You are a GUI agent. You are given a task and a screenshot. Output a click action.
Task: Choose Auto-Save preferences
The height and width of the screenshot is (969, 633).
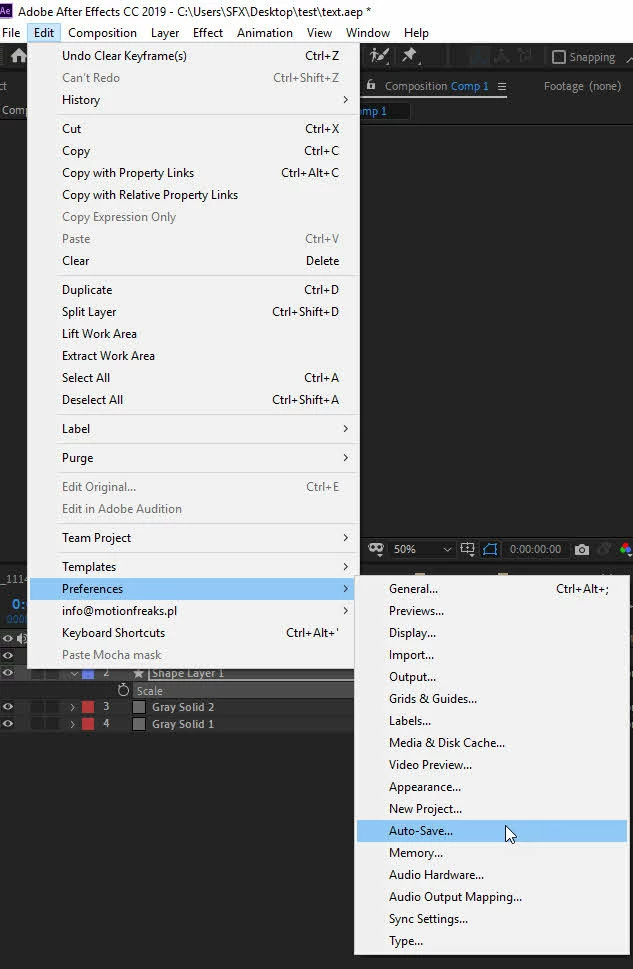point(492,831)
